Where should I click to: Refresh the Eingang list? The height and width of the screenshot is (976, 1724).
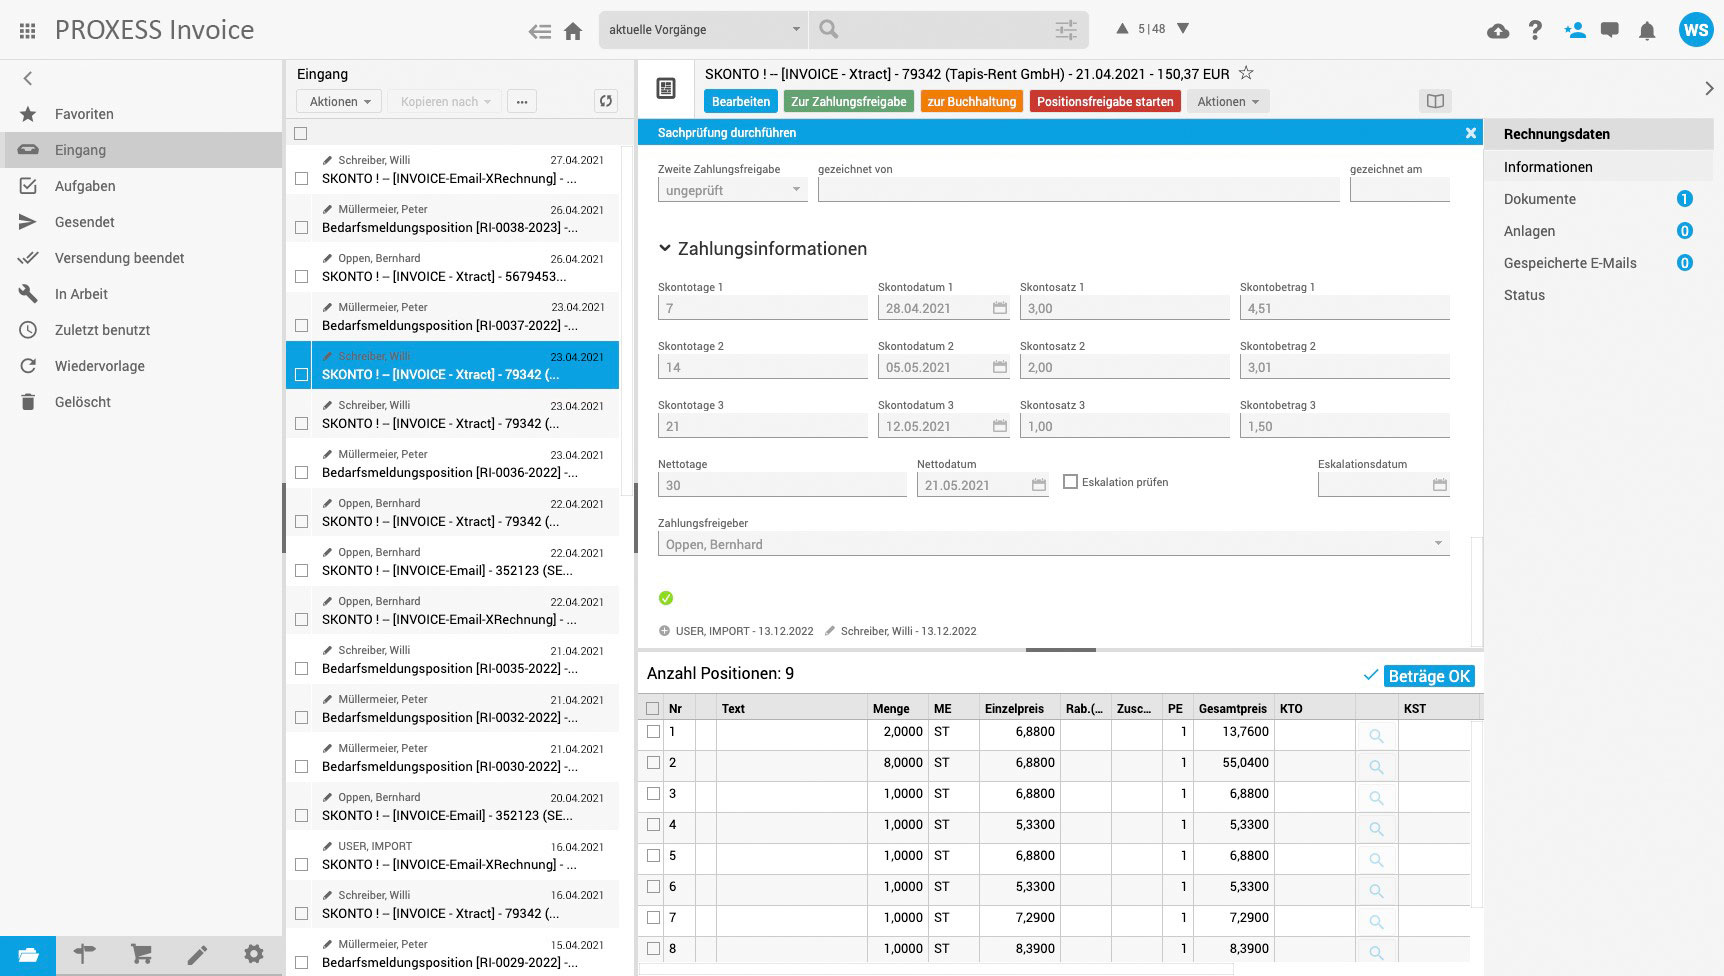[605, 101]
